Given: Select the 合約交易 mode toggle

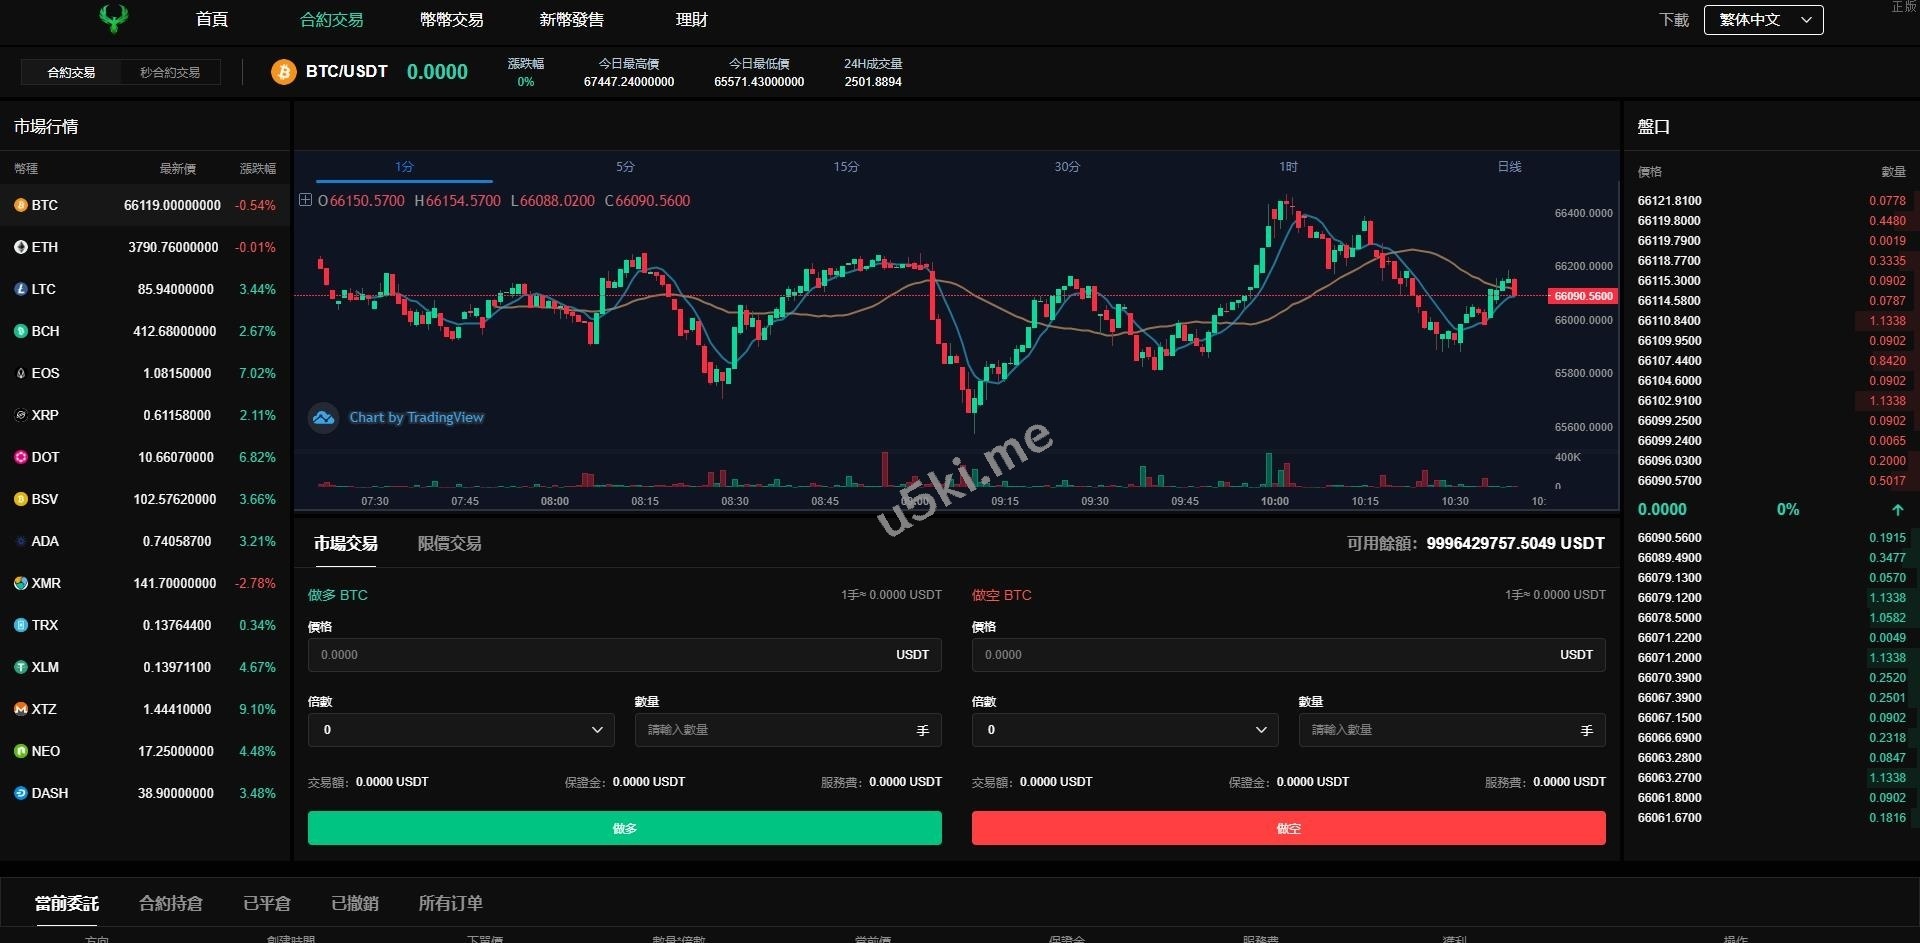Looking at the screenshot, I should pyautogui.click(x=71, y=72).
